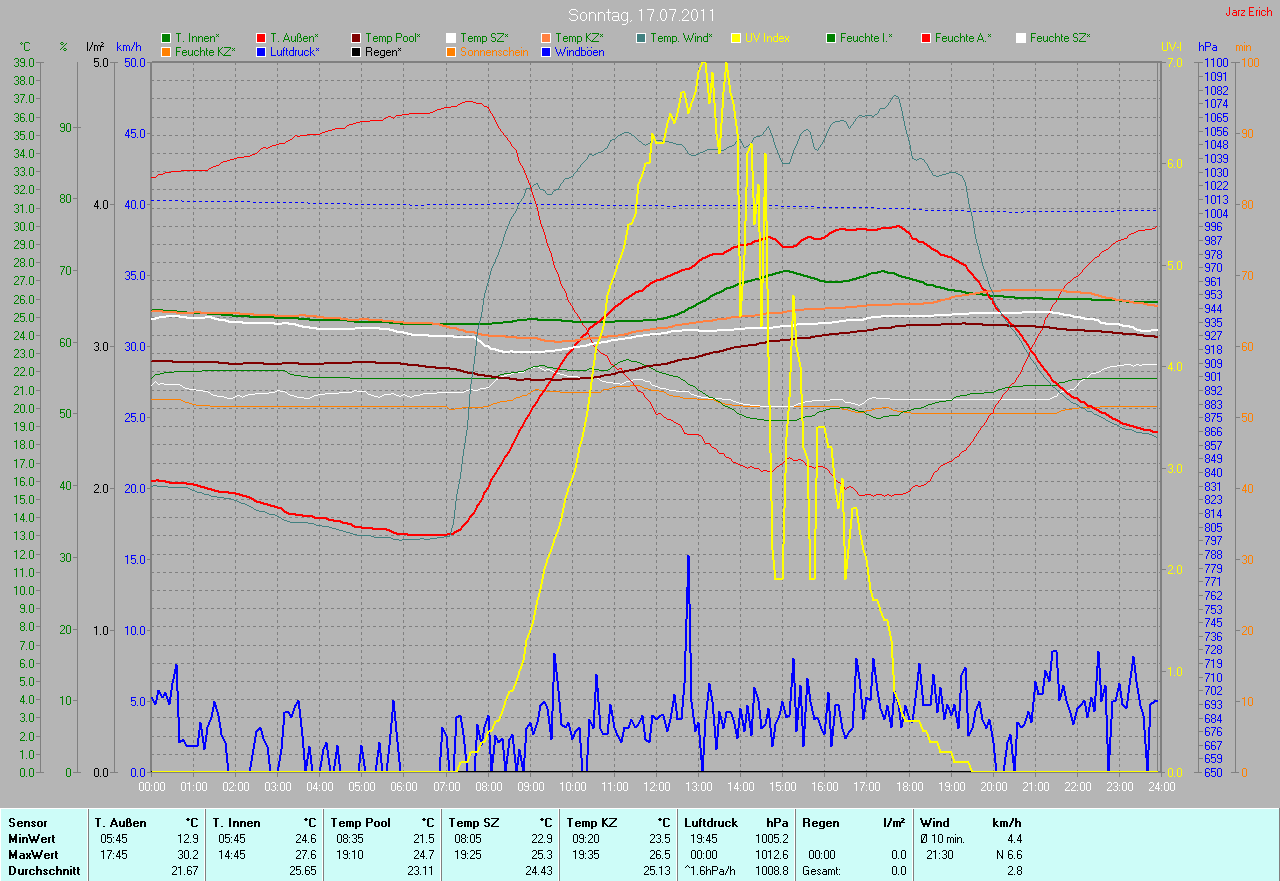This screenshot has height=881, width=1280.
Task: Click the '18:00' time axis label
Action: [x=909, y=787]
